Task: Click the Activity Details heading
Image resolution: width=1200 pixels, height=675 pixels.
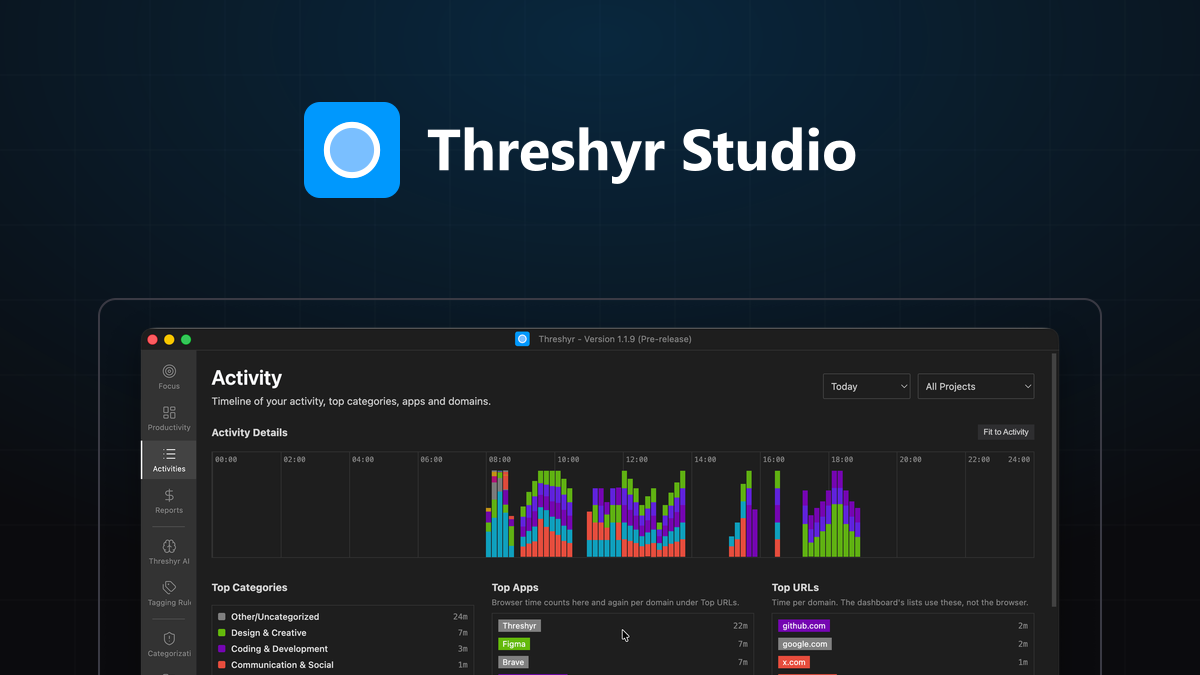Action: click(249, 433)
